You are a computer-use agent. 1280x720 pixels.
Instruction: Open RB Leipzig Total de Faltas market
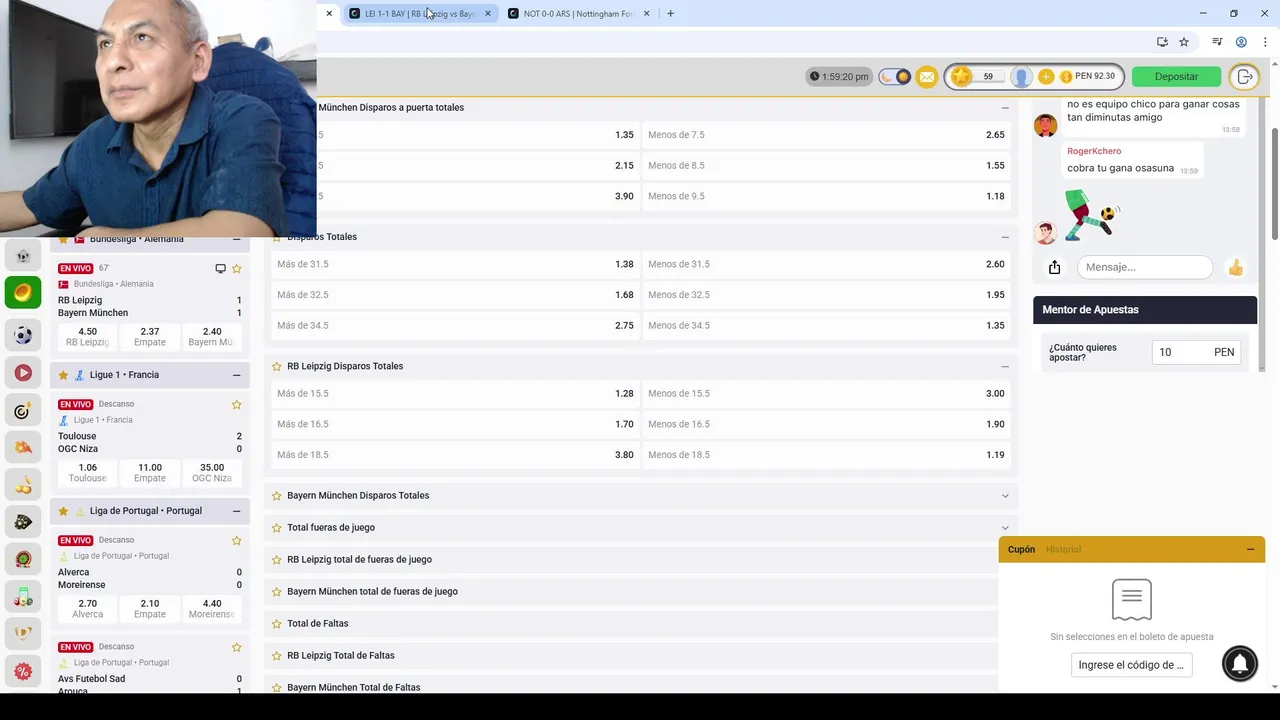(631, 655)
